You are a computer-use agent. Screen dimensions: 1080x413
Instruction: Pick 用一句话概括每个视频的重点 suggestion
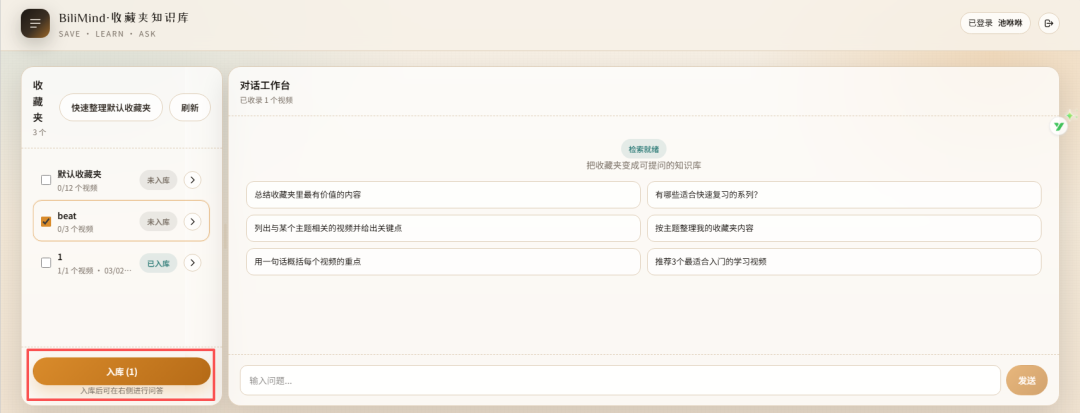tap(443, 262)
